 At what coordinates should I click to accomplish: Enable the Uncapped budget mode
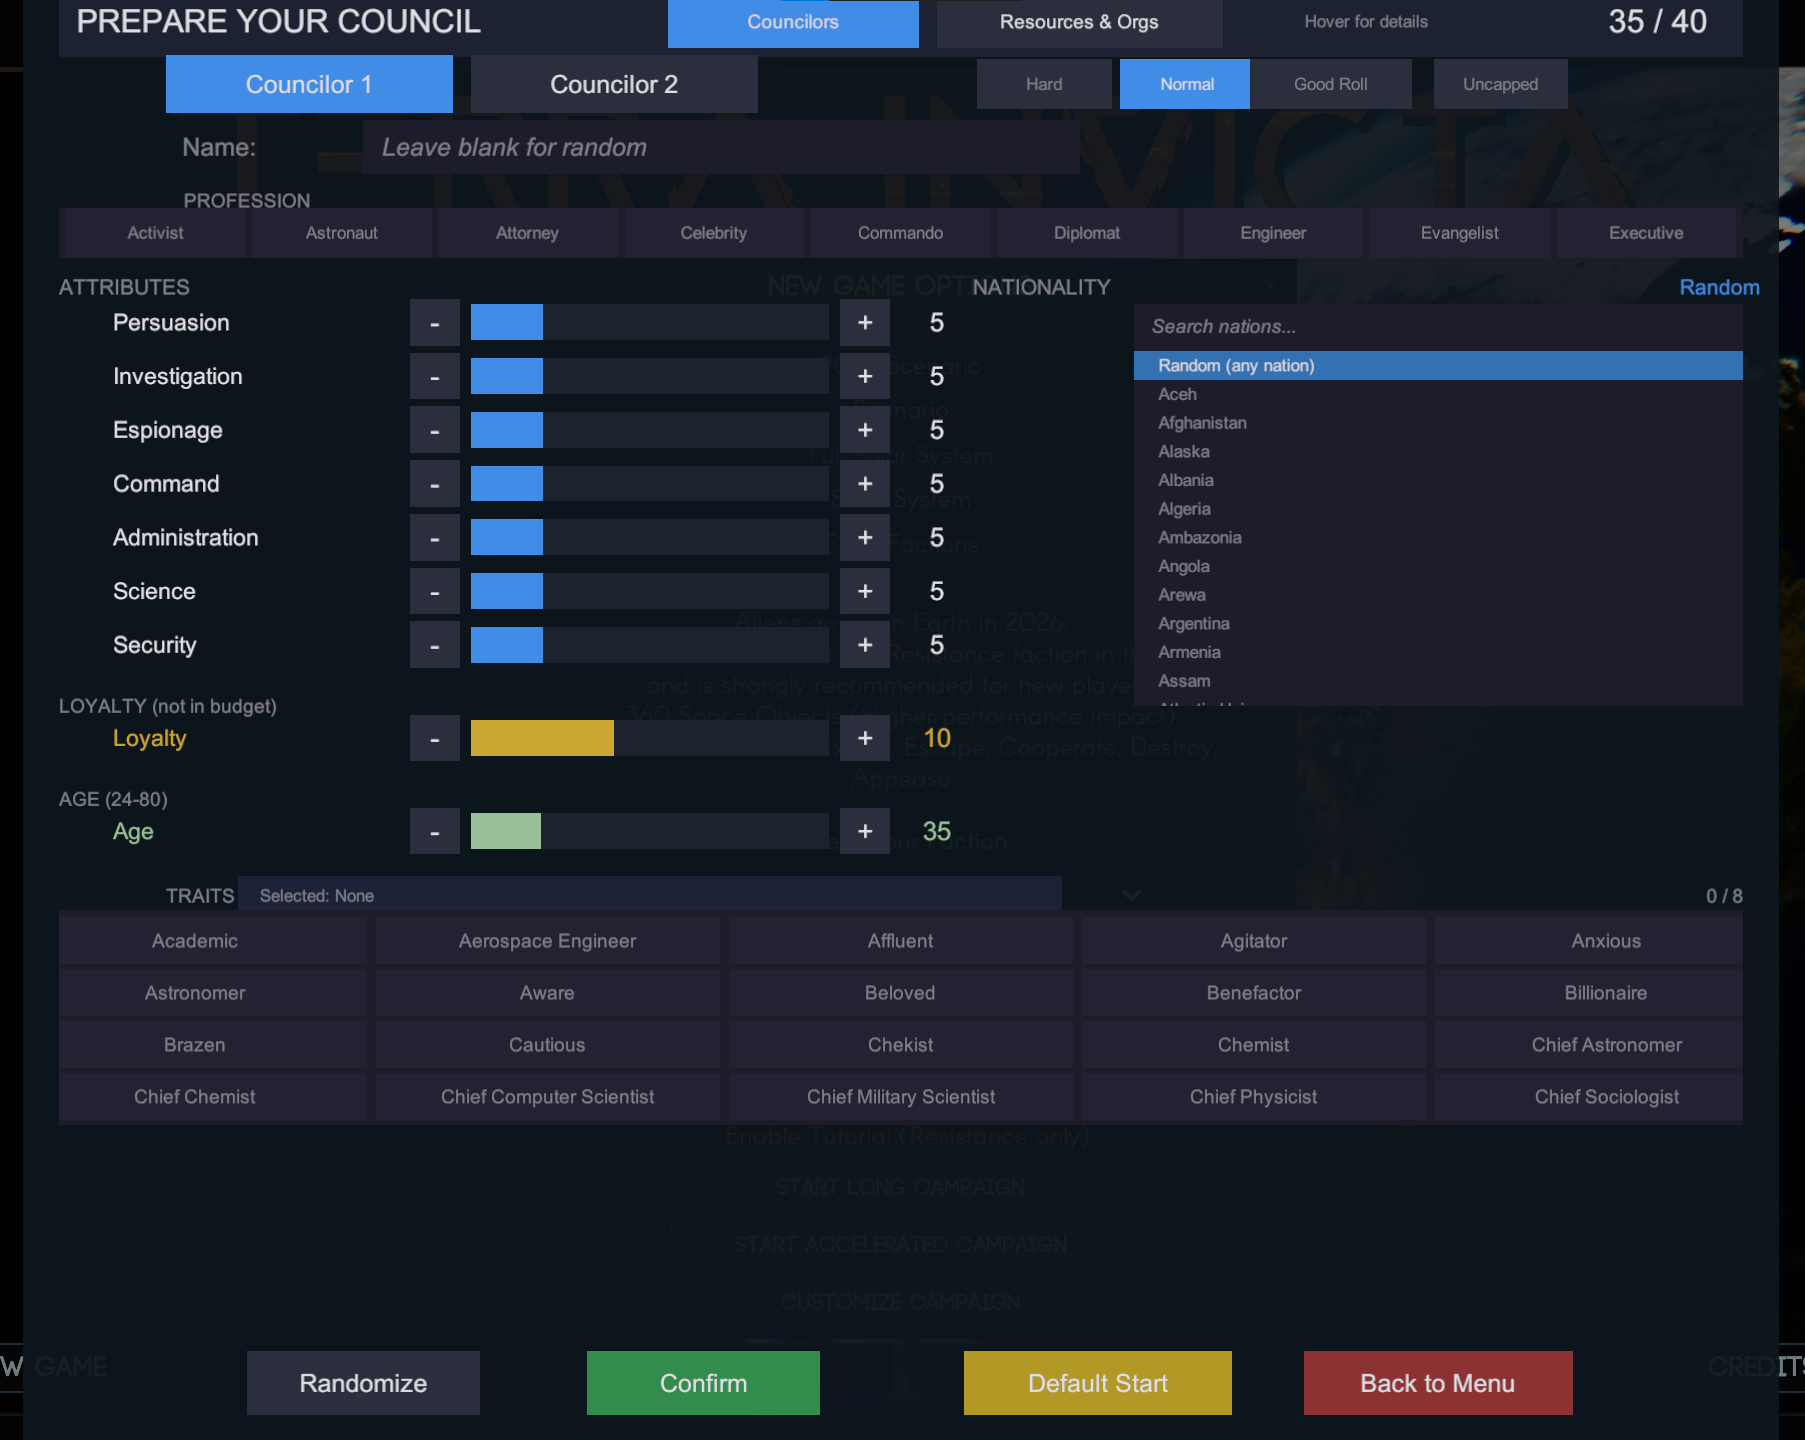1500,84
